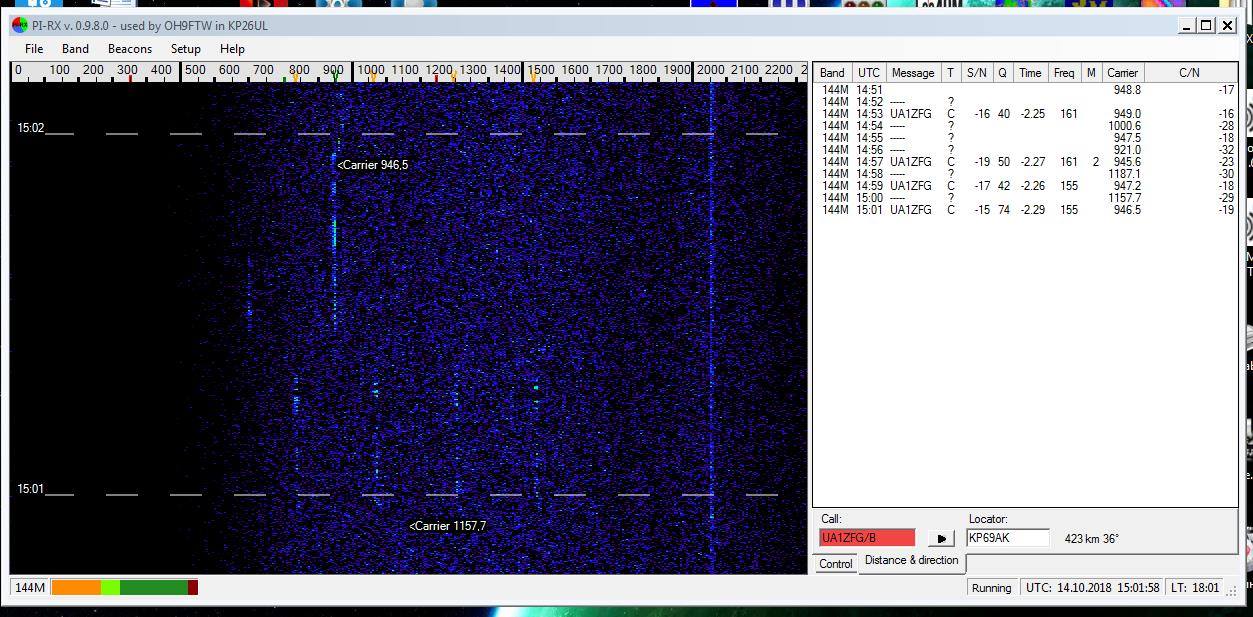Click the 2000 label on the frequency scale
Viewport: 1253px width, 617px height.
point(711,71)
